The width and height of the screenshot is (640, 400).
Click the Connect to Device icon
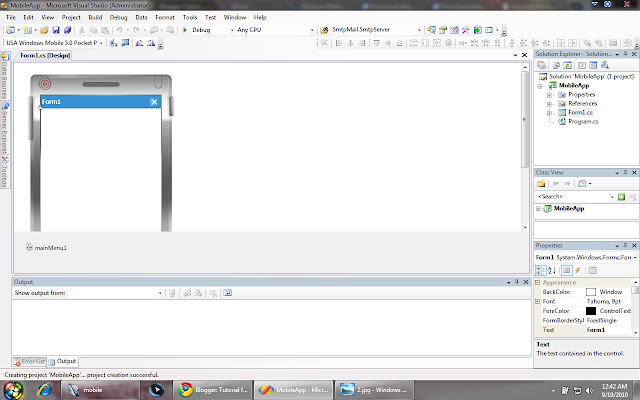tap(113, 43)
